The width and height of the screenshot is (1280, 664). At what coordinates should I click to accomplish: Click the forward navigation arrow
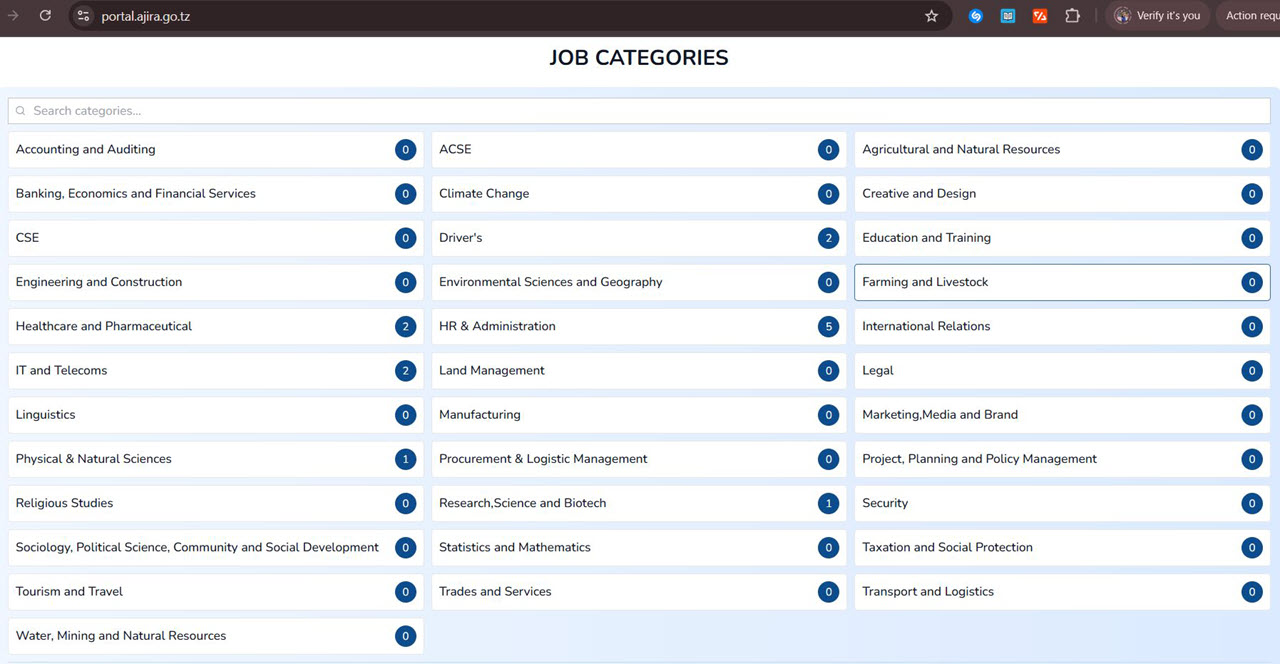[13, 16]
